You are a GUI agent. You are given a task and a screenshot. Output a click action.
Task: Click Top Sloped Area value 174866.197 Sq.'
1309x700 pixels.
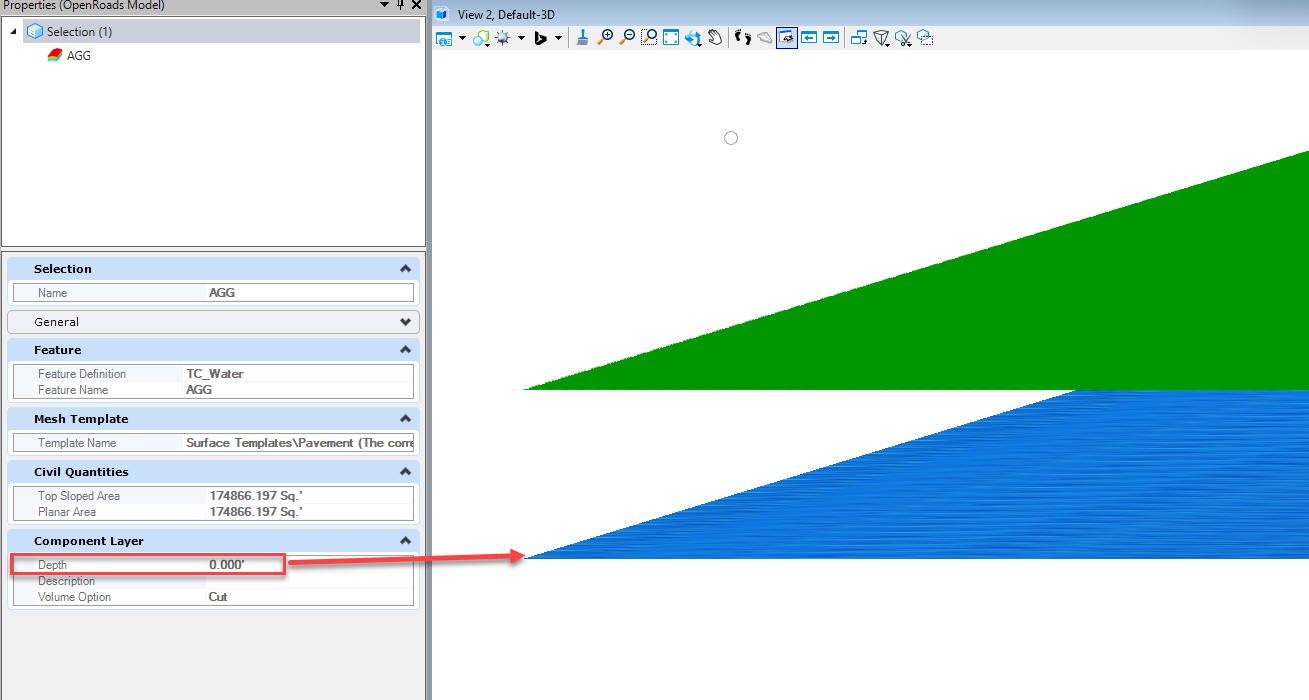coord(256,496)
